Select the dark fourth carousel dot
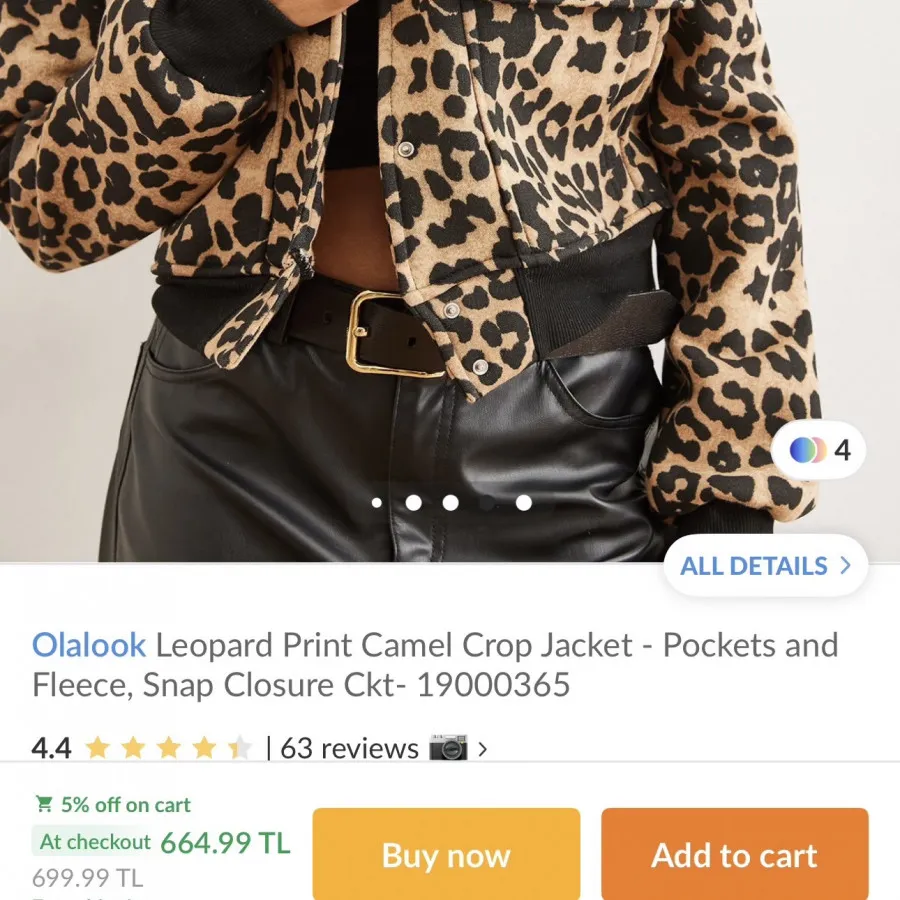Screen dimensions: 900x900 pyautogui.click(x=487, y=503)
